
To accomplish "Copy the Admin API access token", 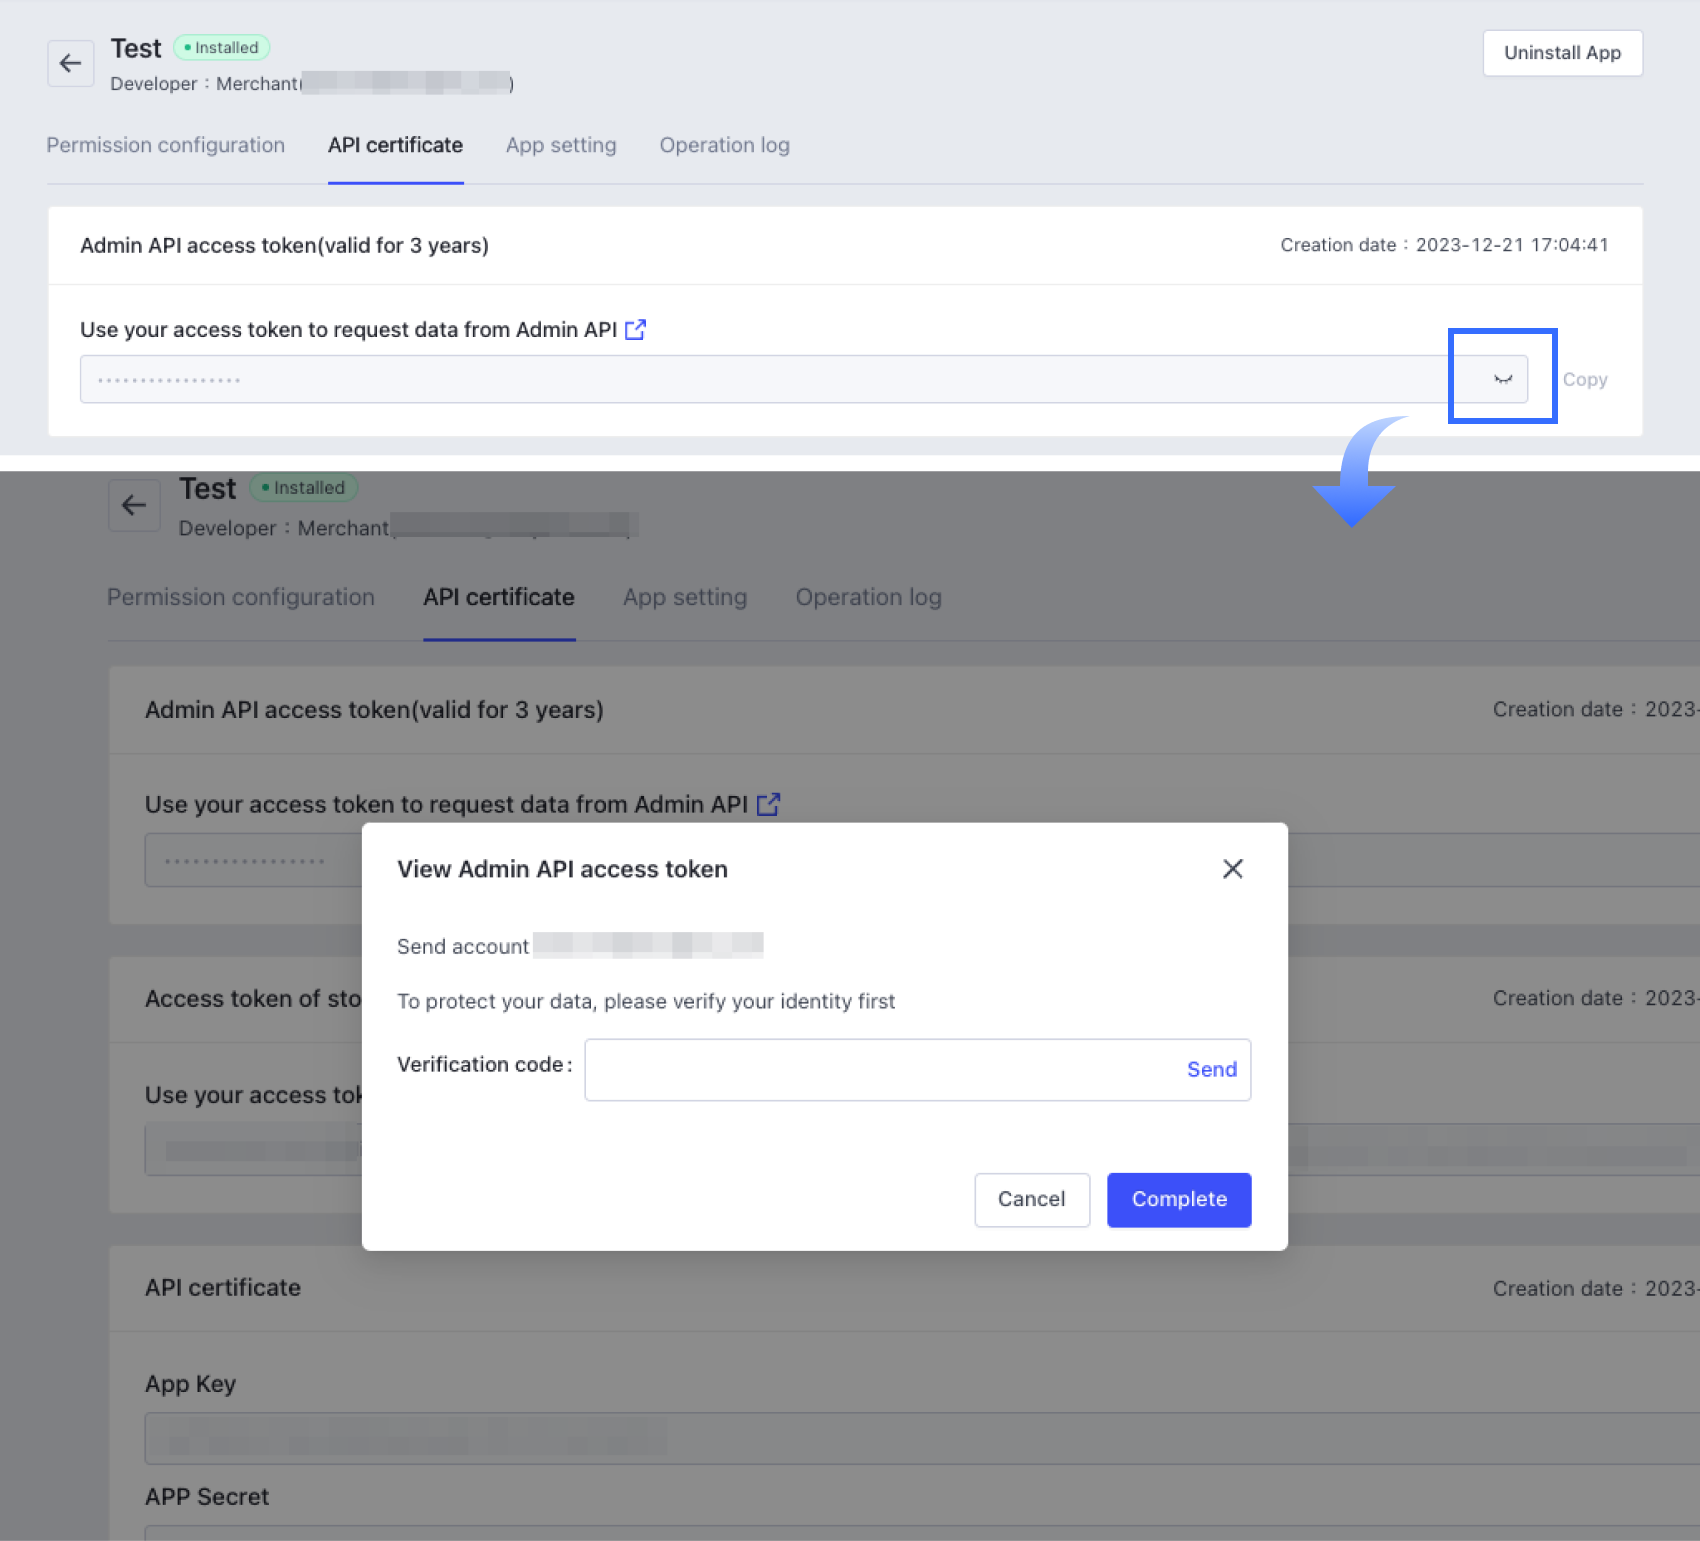I will [1584, 380].
